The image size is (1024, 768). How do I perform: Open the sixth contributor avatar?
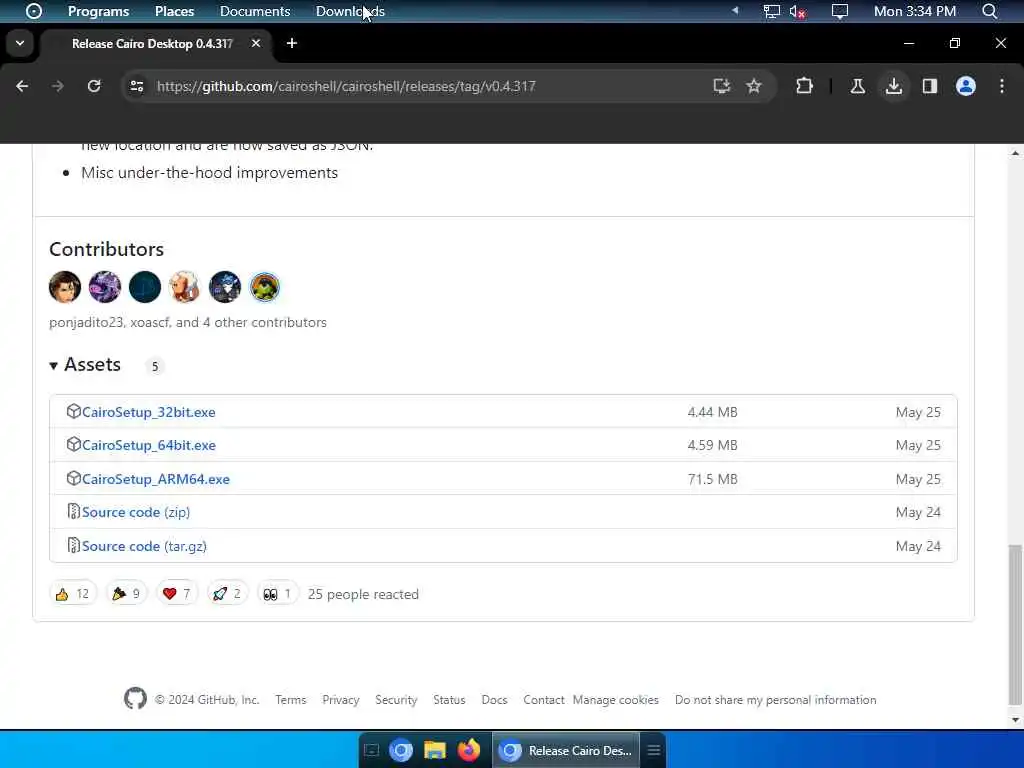coord(264,287)
